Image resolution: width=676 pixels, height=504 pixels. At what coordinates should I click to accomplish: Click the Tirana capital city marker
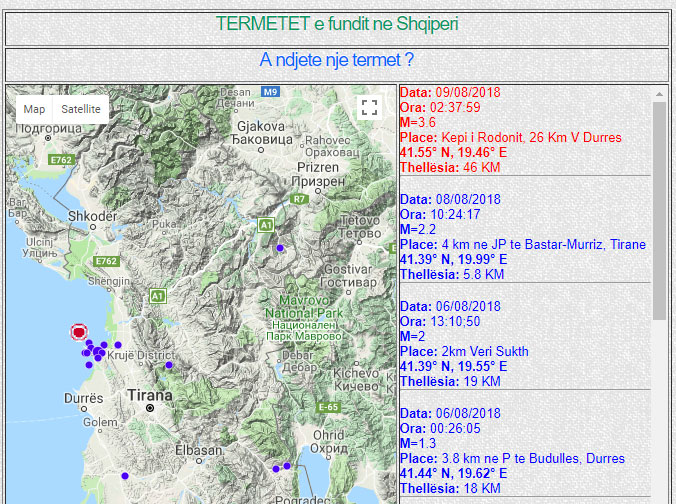tap(150, 408)
